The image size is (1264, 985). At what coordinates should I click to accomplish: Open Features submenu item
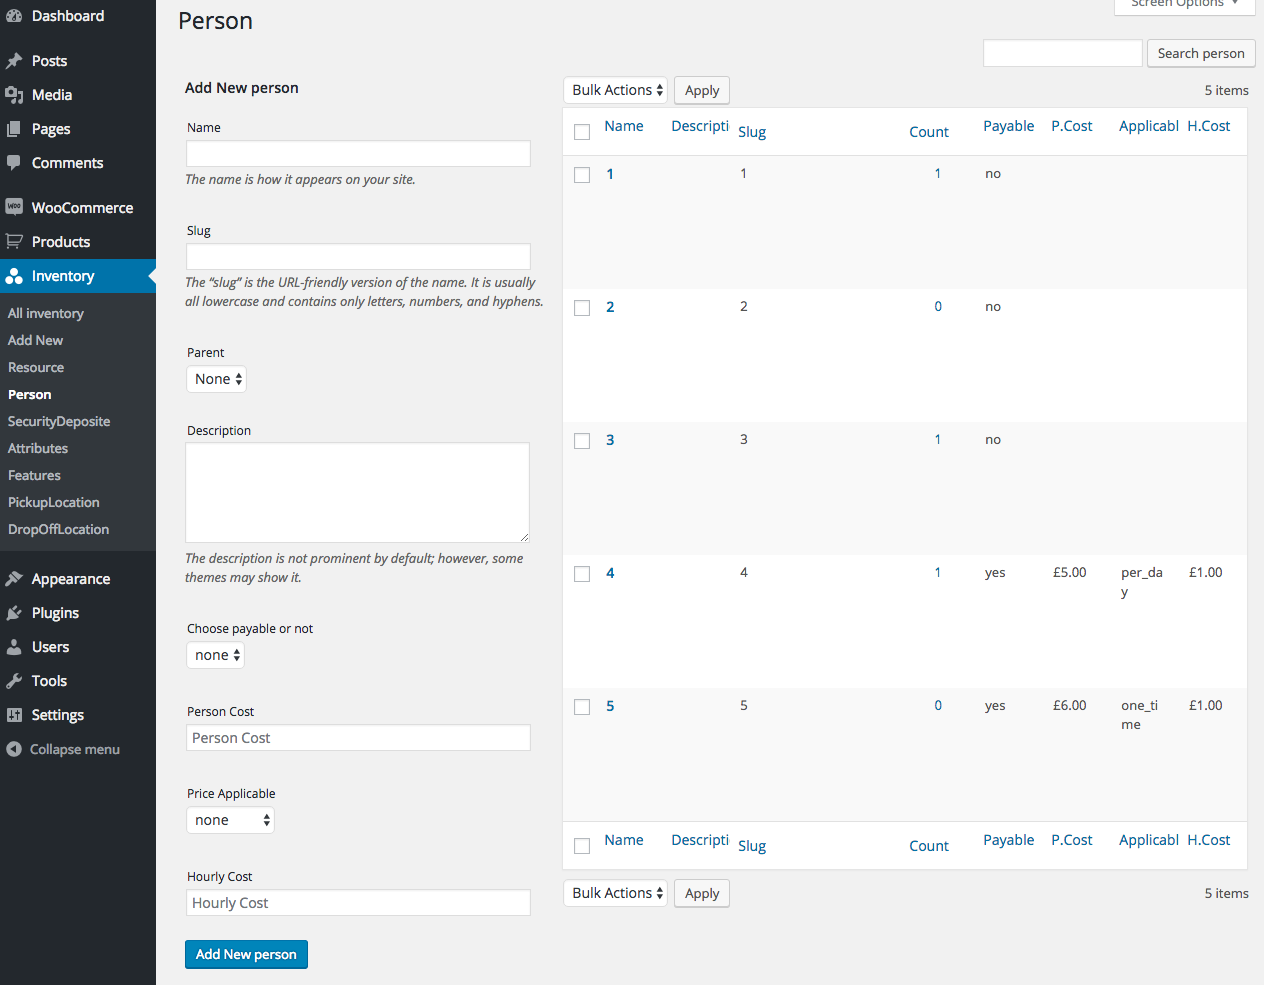tap(34, 475)
